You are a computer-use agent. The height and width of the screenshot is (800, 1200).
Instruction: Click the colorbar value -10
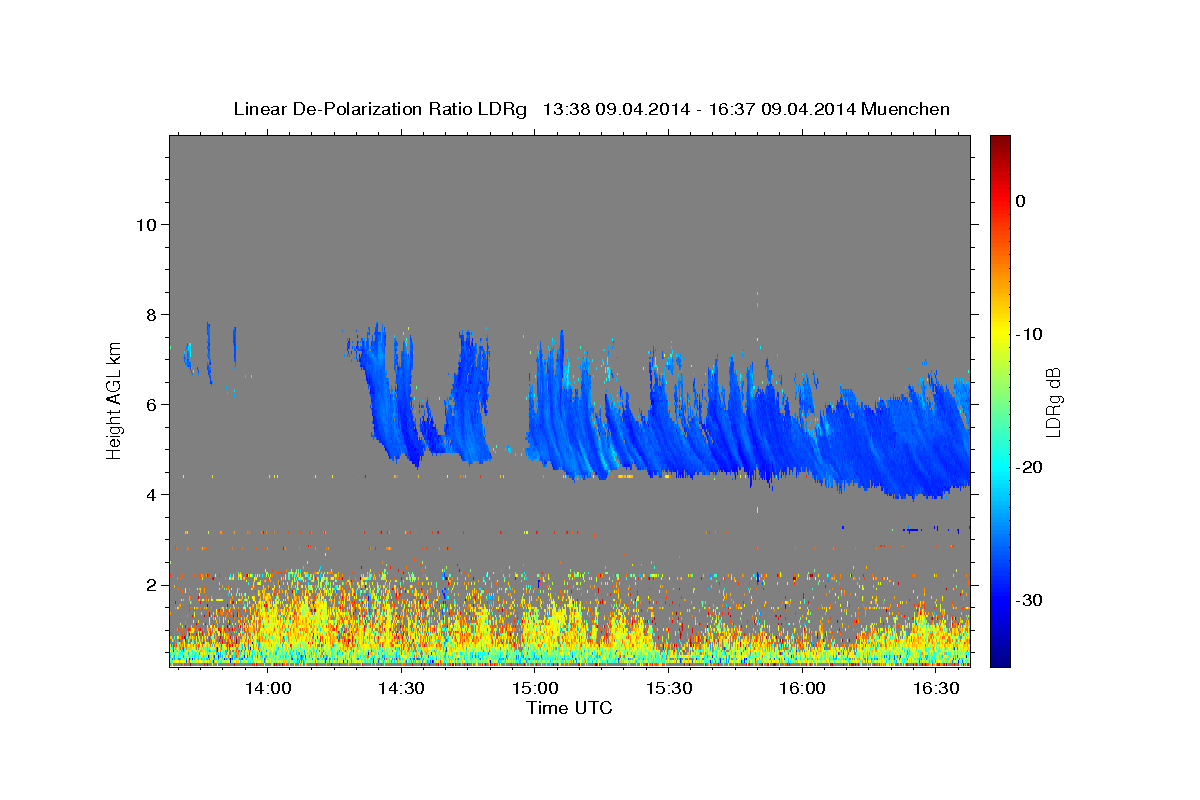pyautogui.click(x=1029, y=334)
